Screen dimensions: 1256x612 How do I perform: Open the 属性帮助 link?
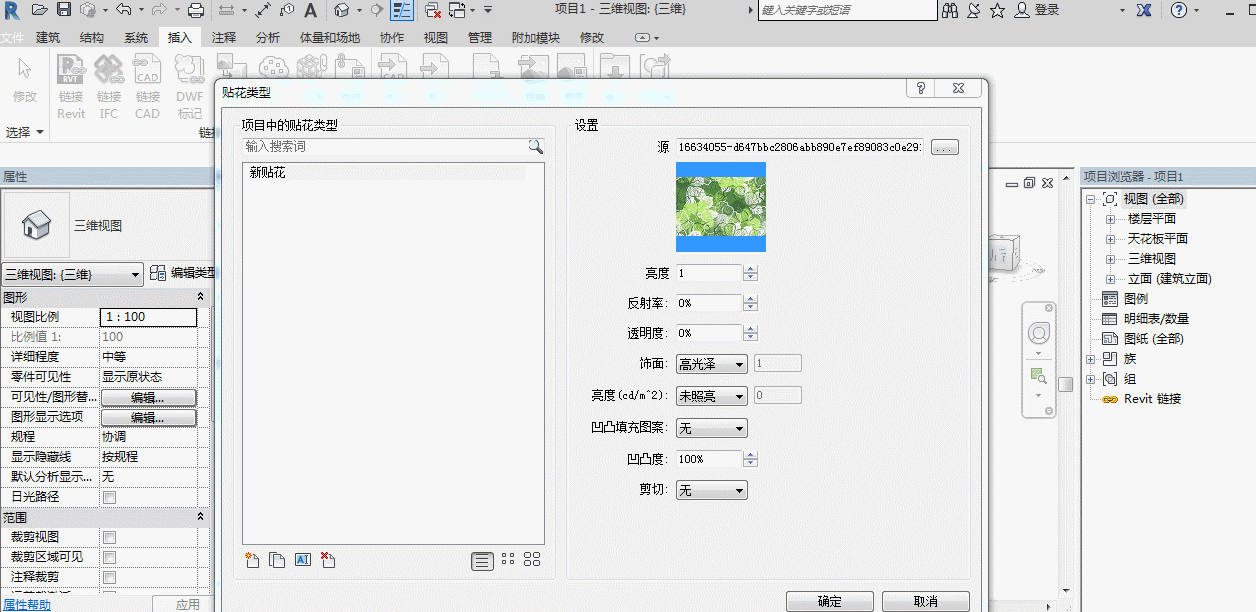[x=26, y=604]
